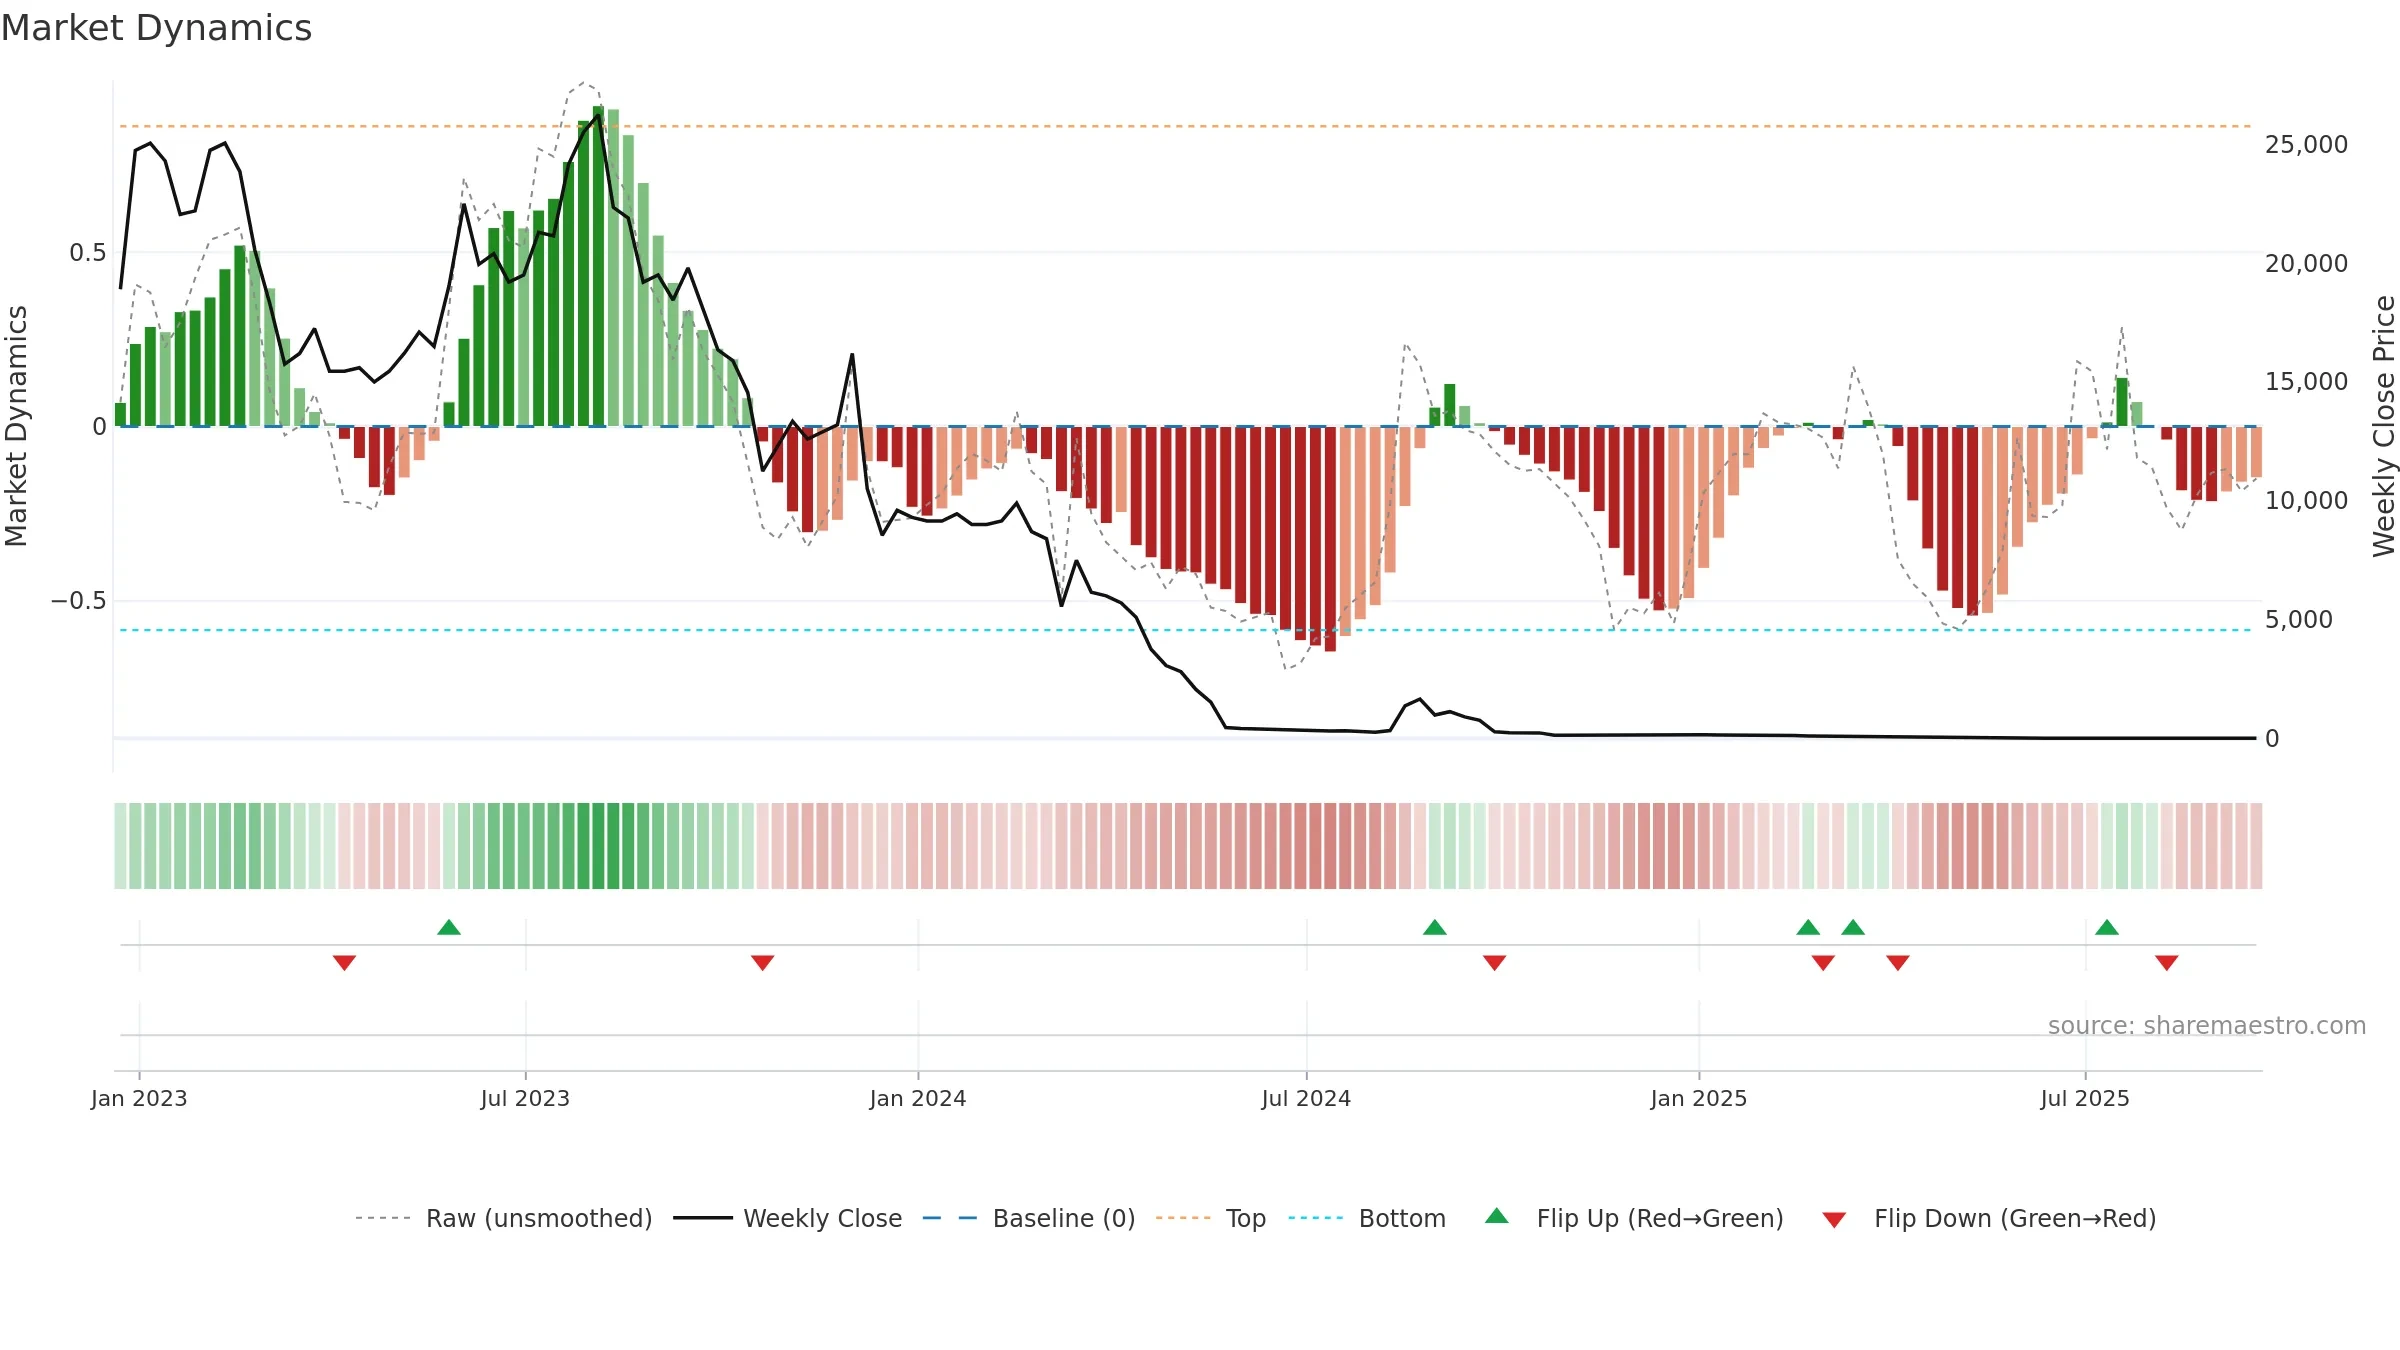This screenshot has width=2400, height=1350.
Task: Toggle Flip Down (Green→Red) legend entry
Action: coord(1989,1218)
